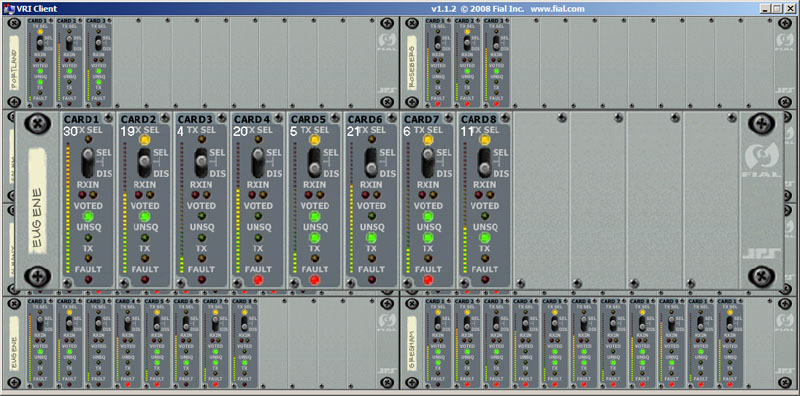Click the FAULT LED on Portland rack Card 1
The height and width of the screenshot is (396, 800).
(x=40, y=104)
